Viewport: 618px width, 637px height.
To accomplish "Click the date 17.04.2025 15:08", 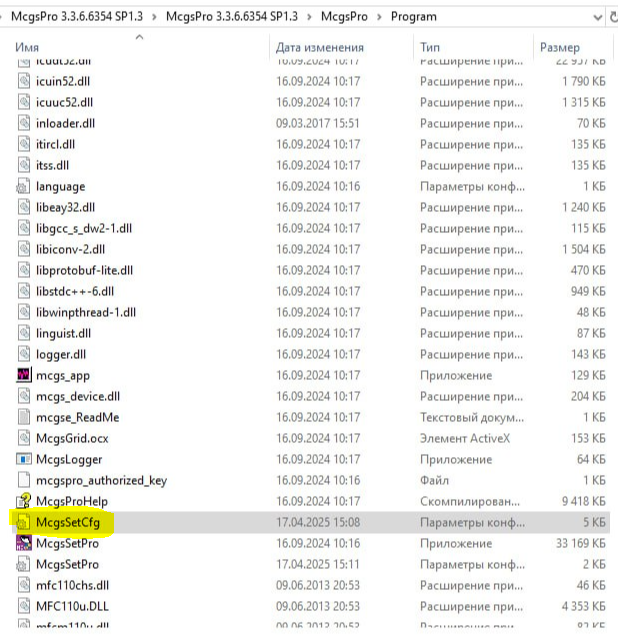I will pos(318,522).
